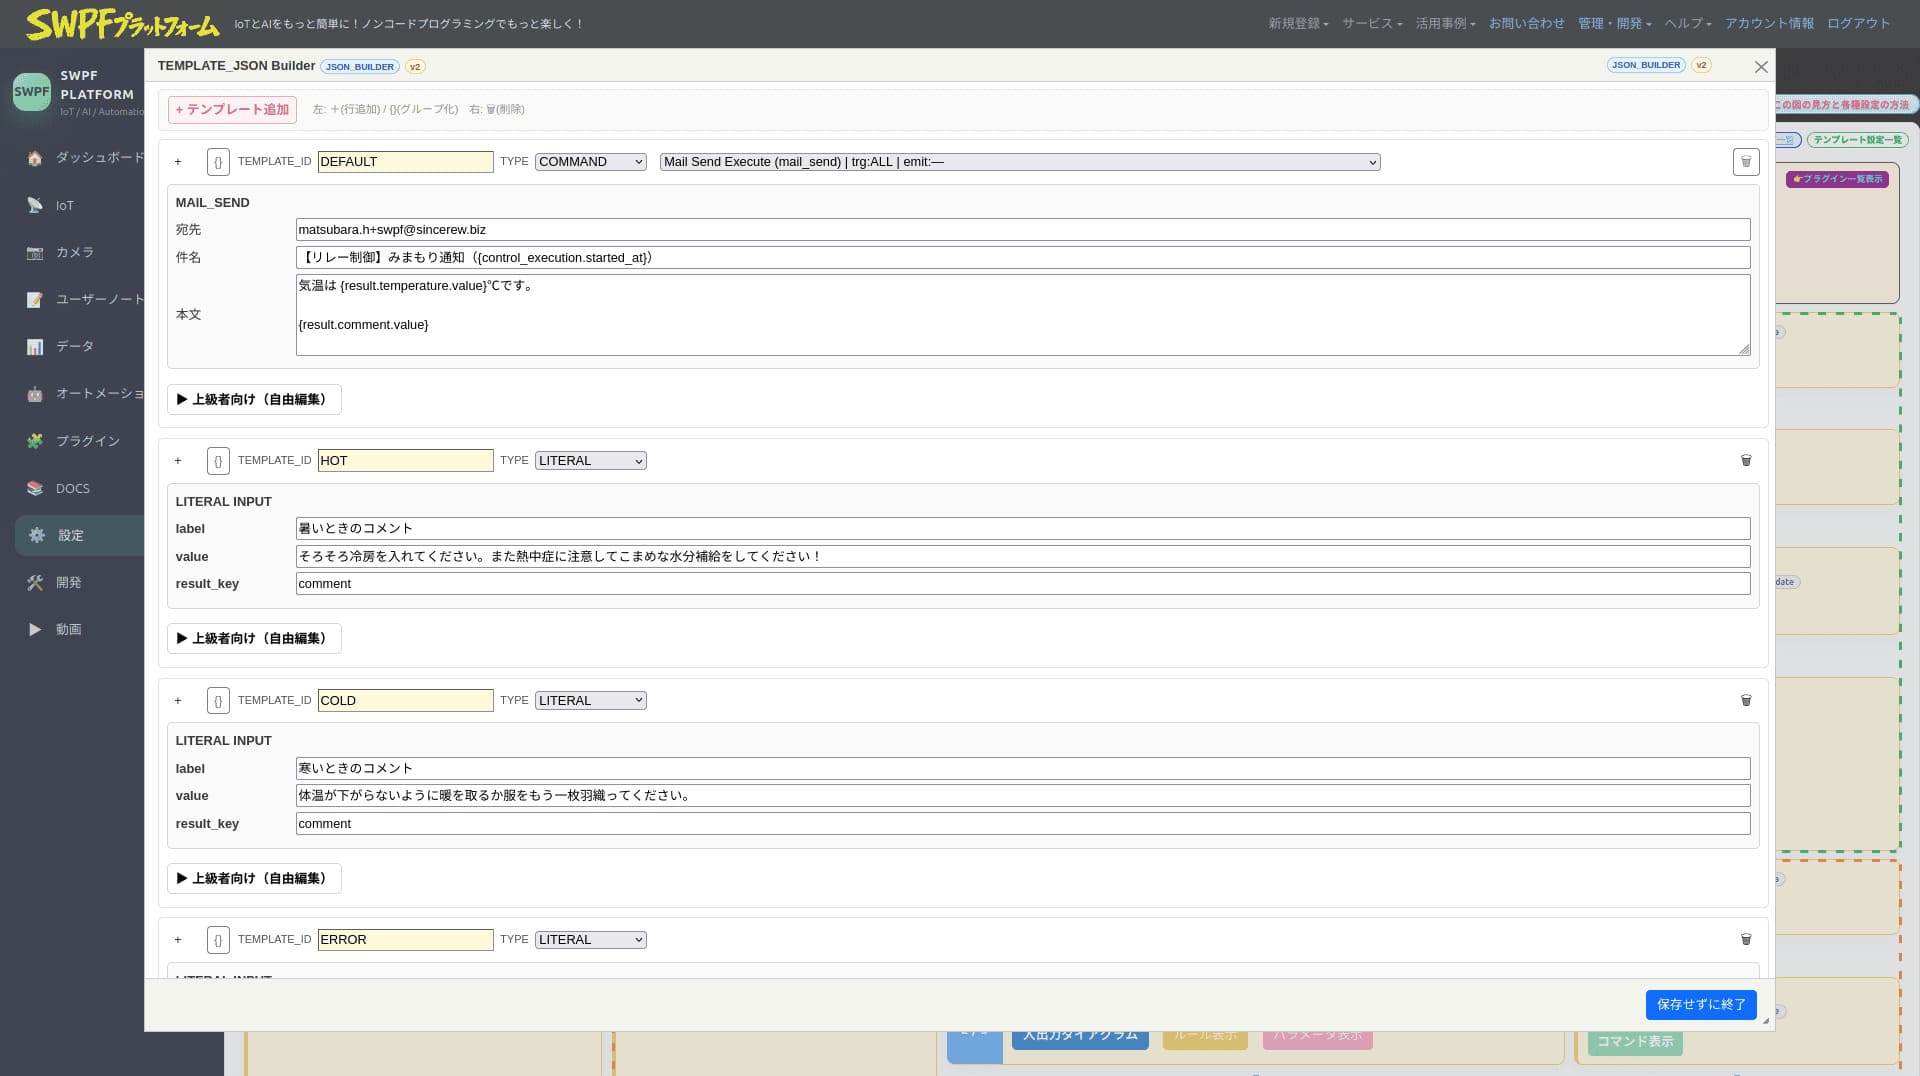Edit the COLD label field
The image size is (1920, 1076).
pyautogui.click(x=1023, y=769)
